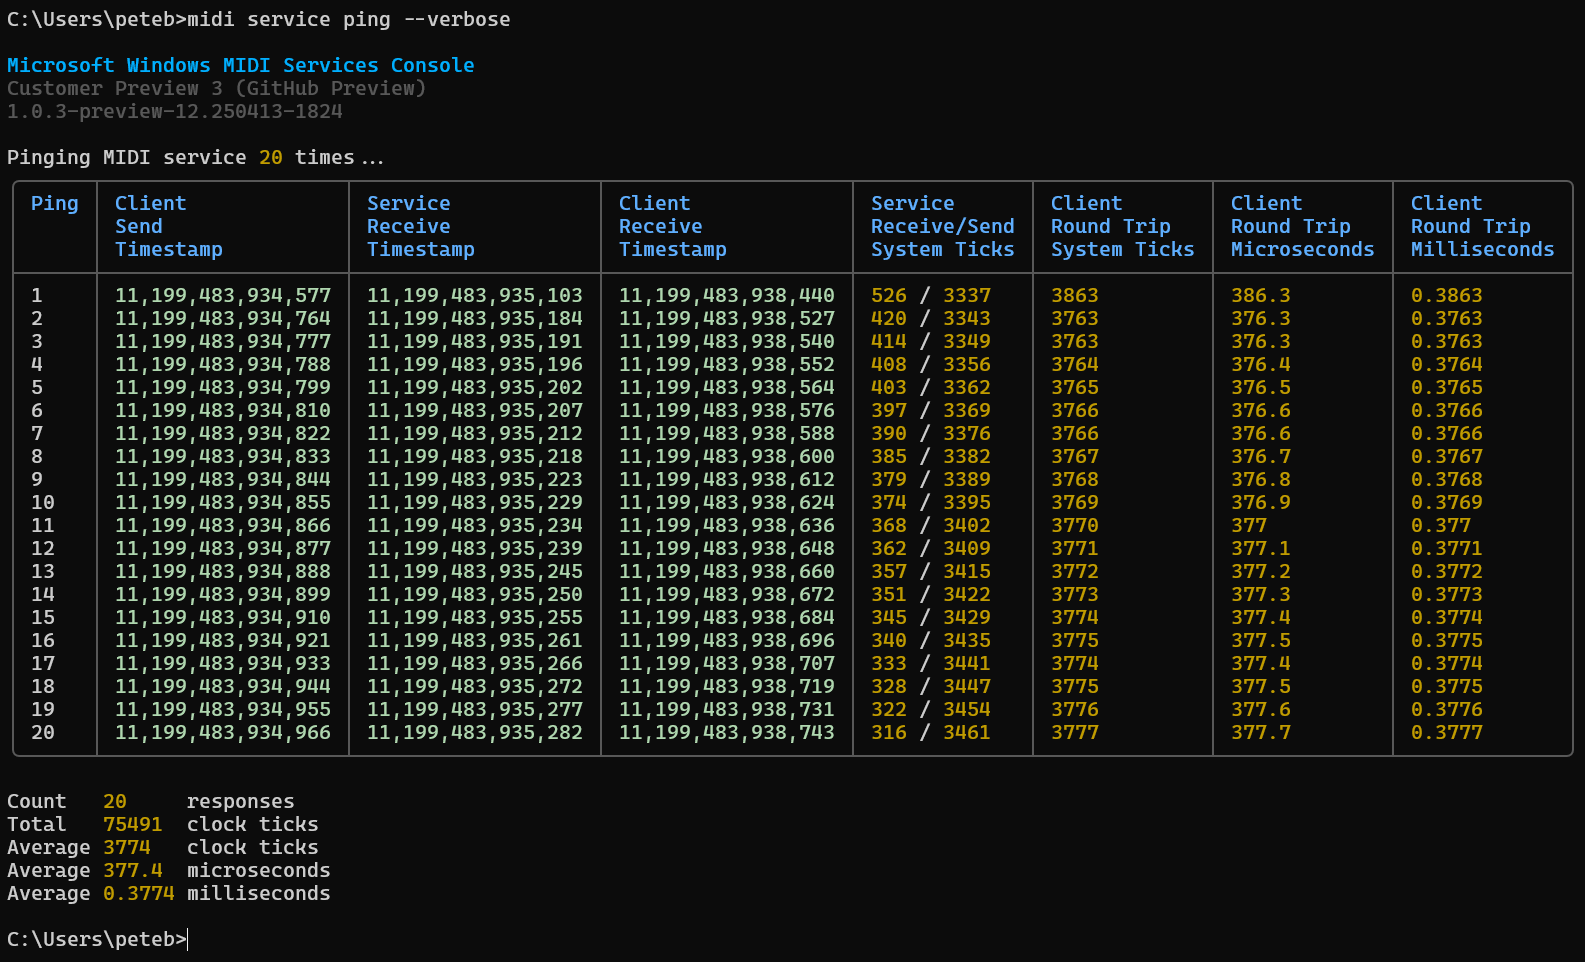Click ping number 16 in the table
This screenshot has height=962, width=1585.
43,640
